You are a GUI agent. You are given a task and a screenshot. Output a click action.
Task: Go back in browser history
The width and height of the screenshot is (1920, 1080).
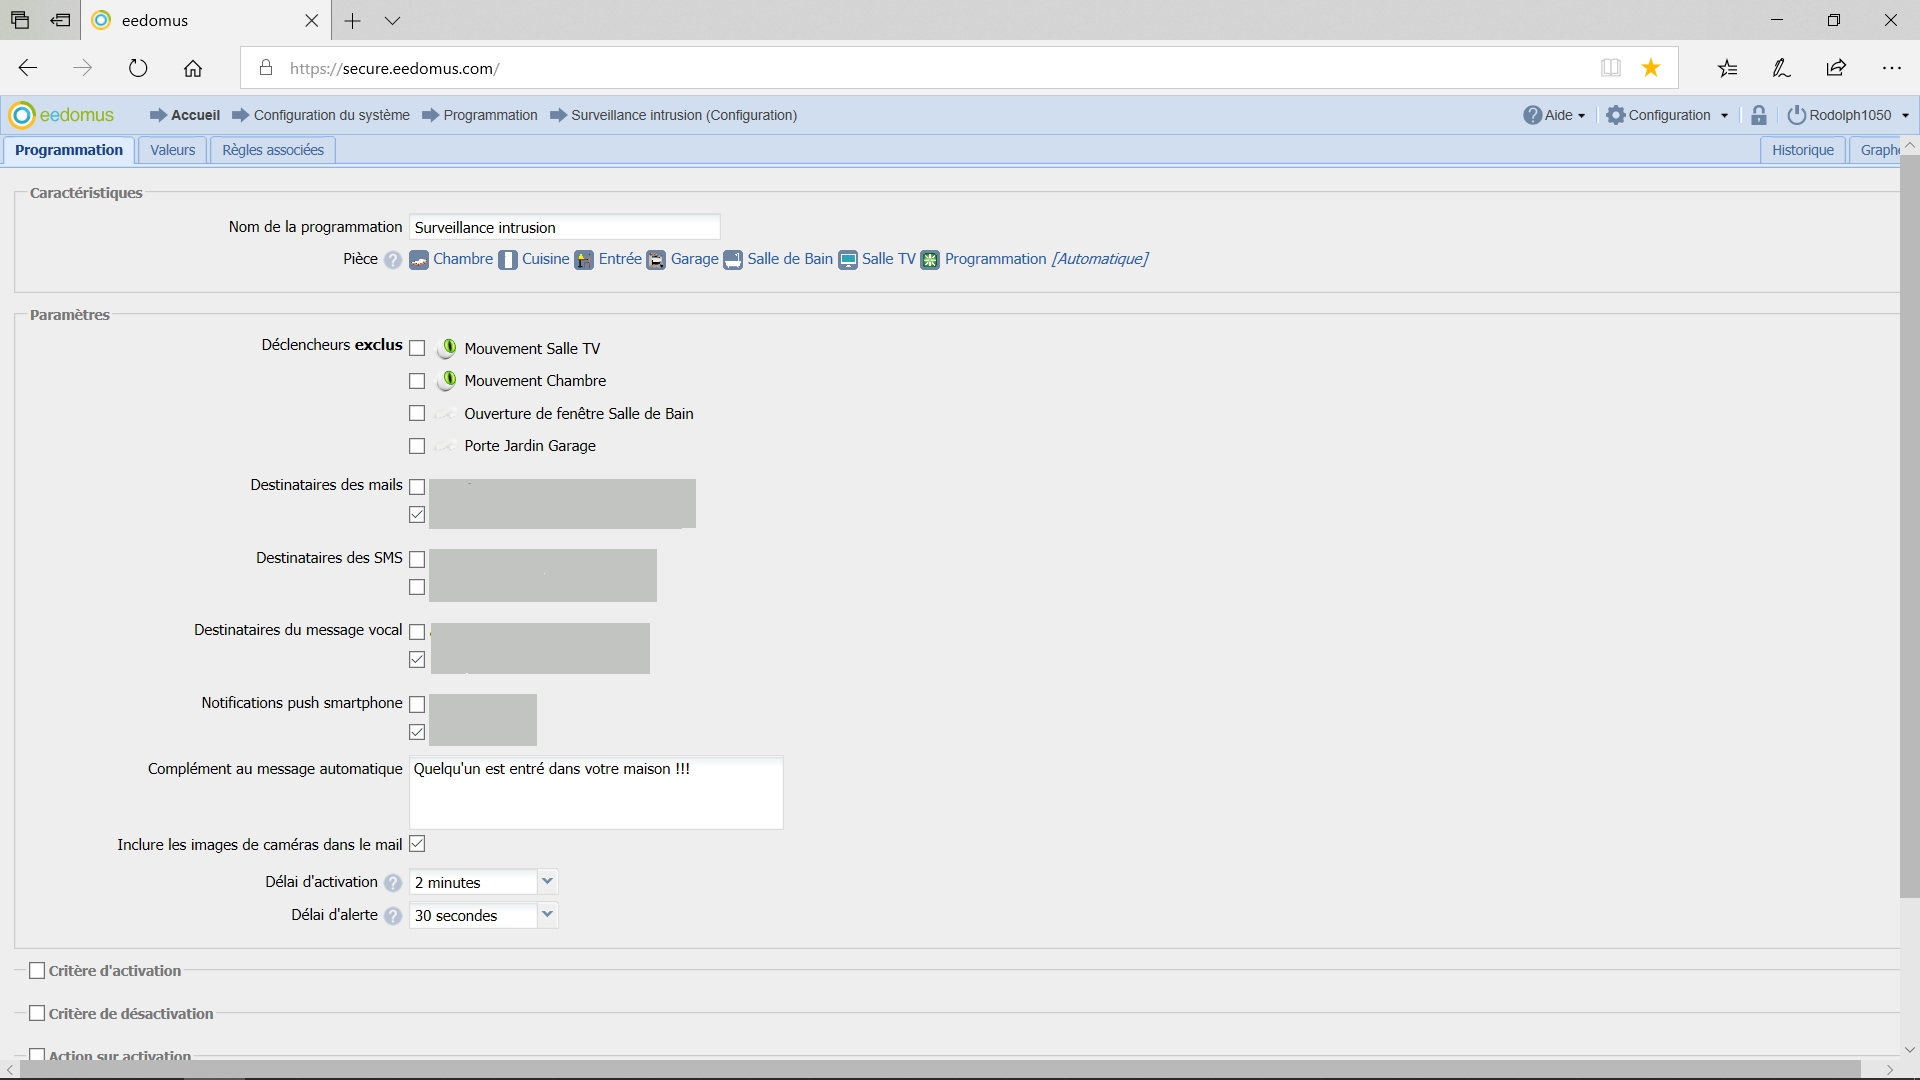pos(28,68)
